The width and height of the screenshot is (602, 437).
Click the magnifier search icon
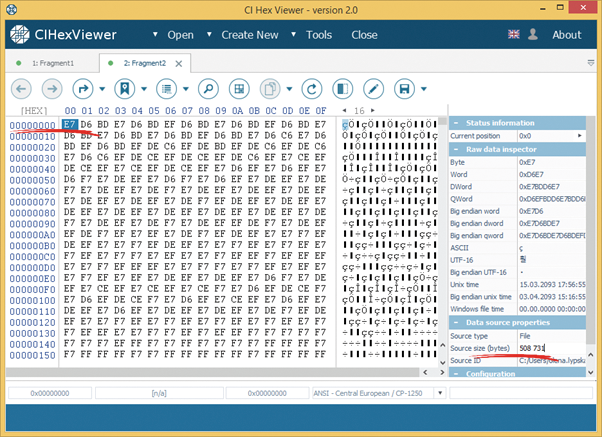pos(208,88)
